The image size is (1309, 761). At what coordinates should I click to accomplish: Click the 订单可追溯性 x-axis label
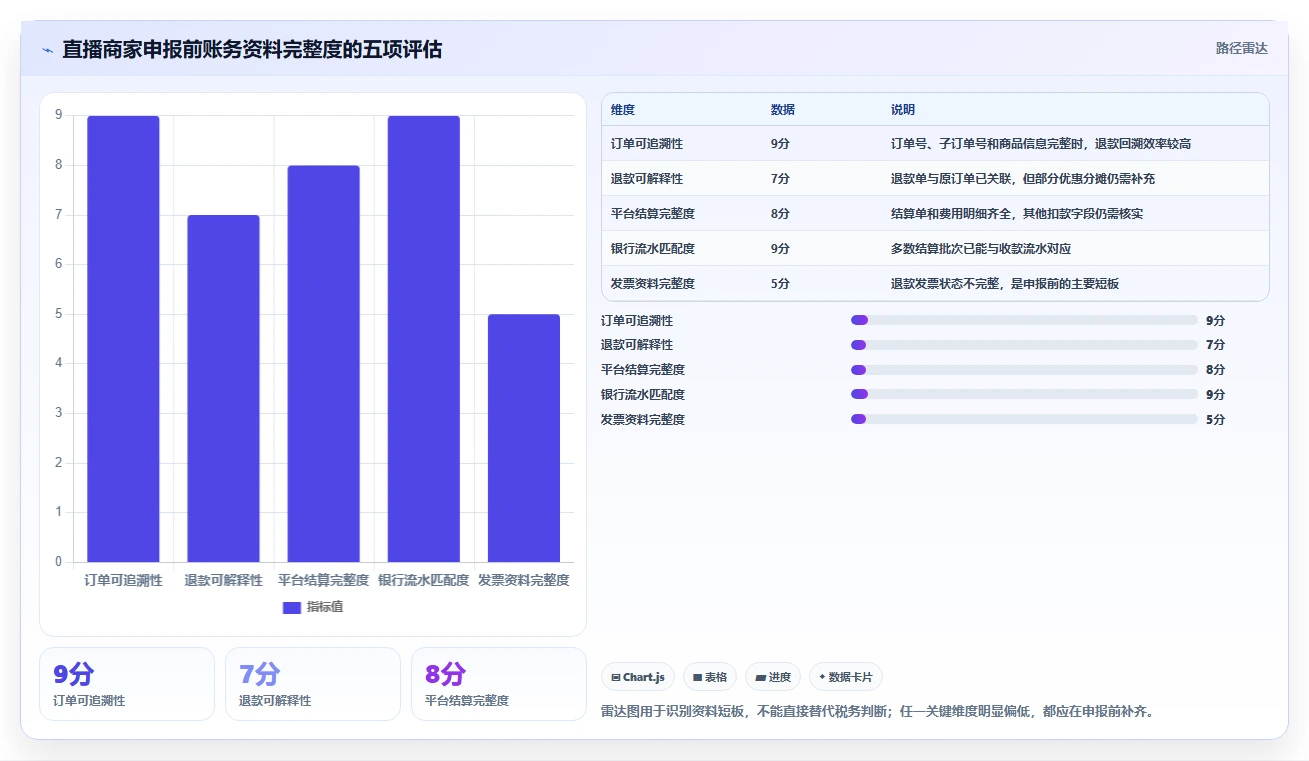(x=123, y=580)
